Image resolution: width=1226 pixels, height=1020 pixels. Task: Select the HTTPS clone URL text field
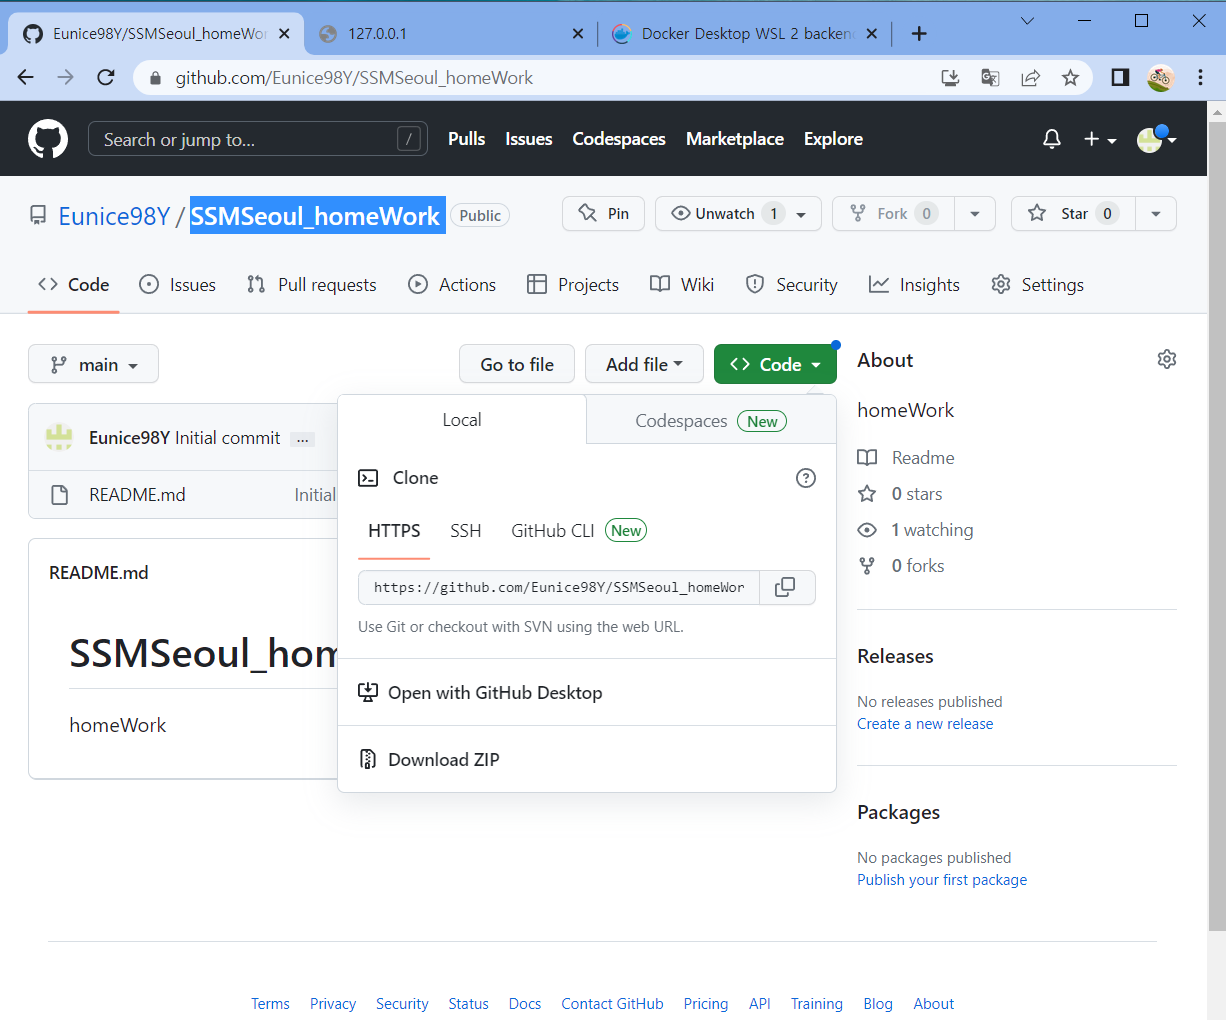557,587
